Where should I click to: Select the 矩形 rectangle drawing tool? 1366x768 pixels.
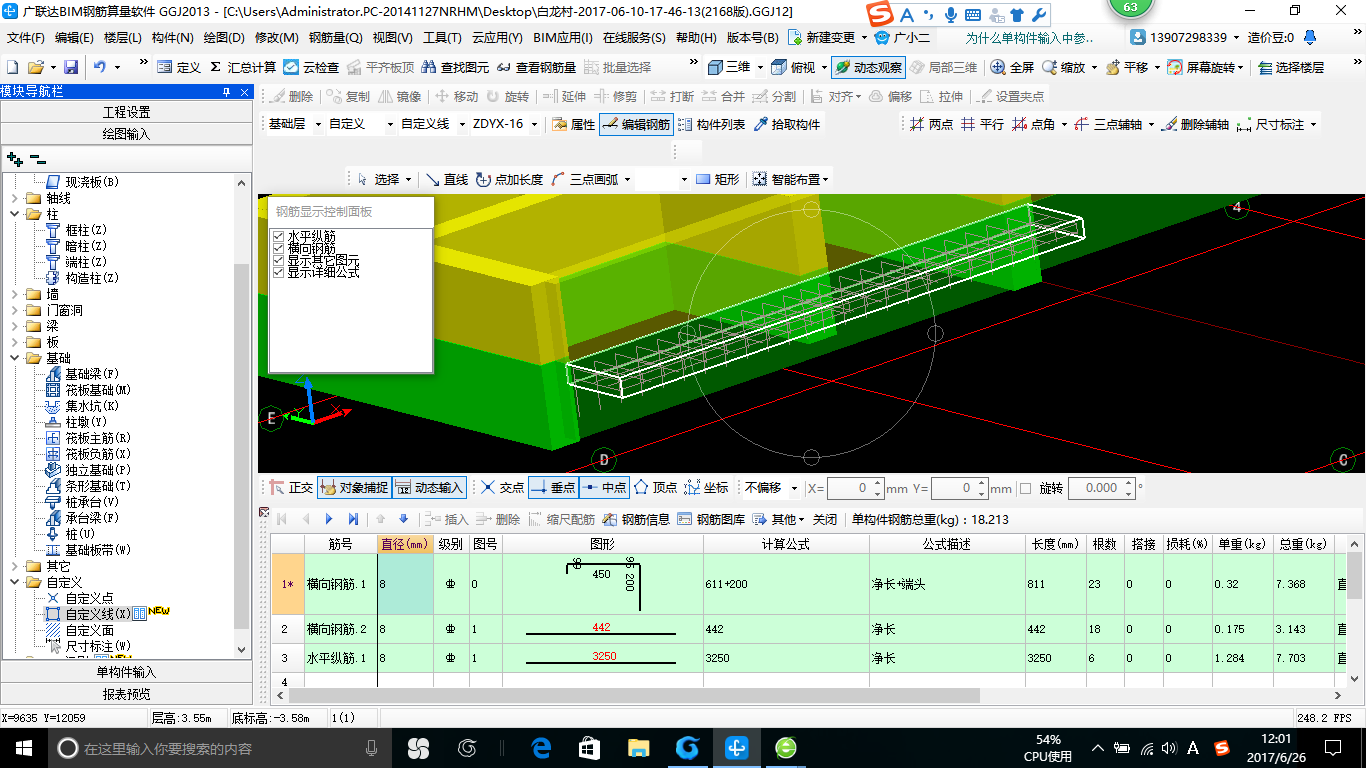(x=717, y=179)
